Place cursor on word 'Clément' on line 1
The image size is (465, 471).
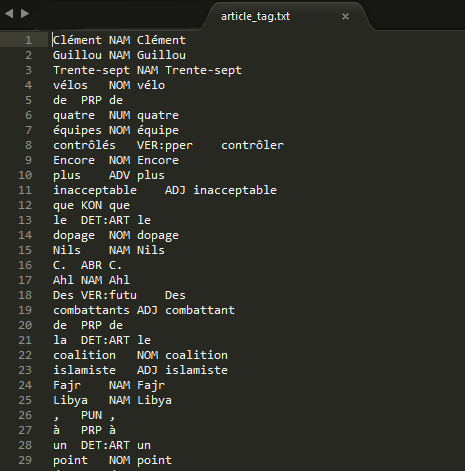[x=77, y=40]
